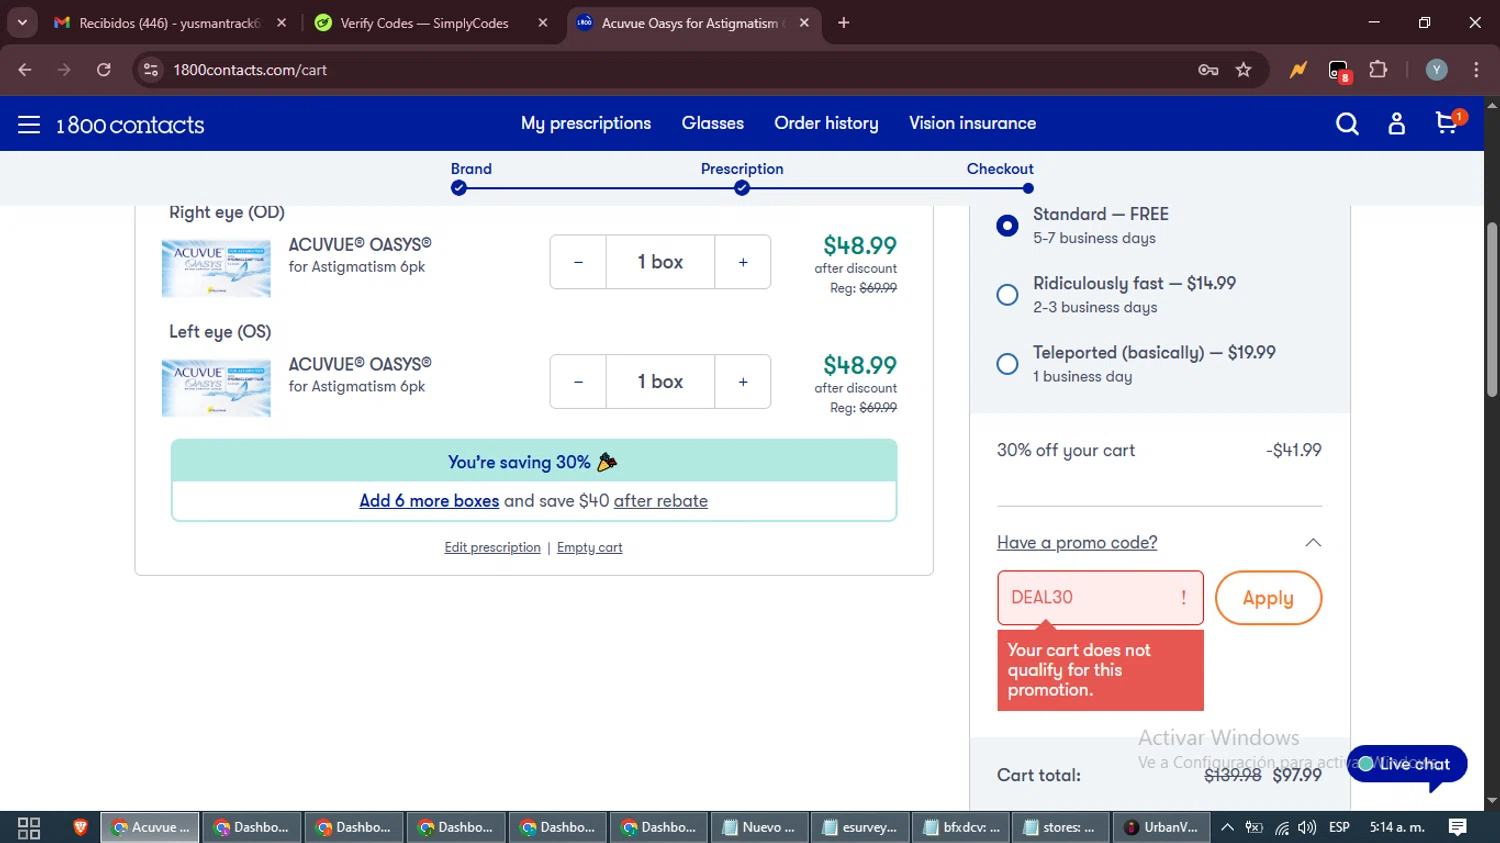Open UrbanV taskbar window
Image resolution: width=1500 pixels, height=843 pixels.
pos(1161,827)
